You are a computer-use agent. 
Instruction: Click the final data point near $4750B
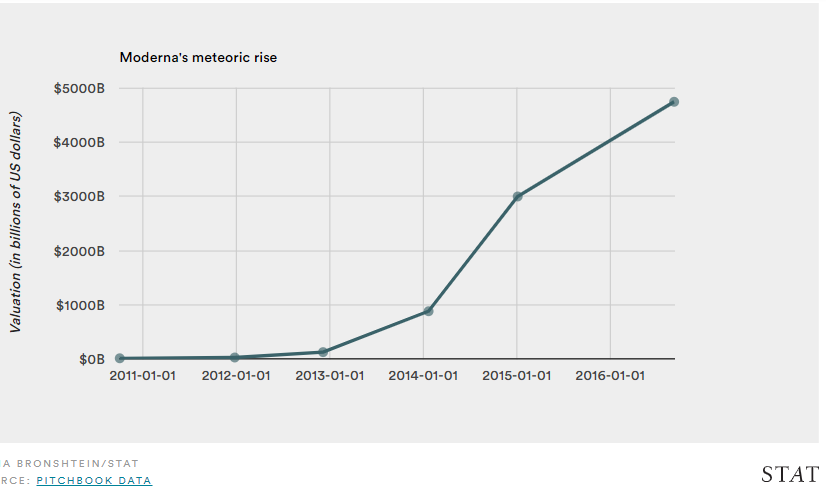pos(674,102)
